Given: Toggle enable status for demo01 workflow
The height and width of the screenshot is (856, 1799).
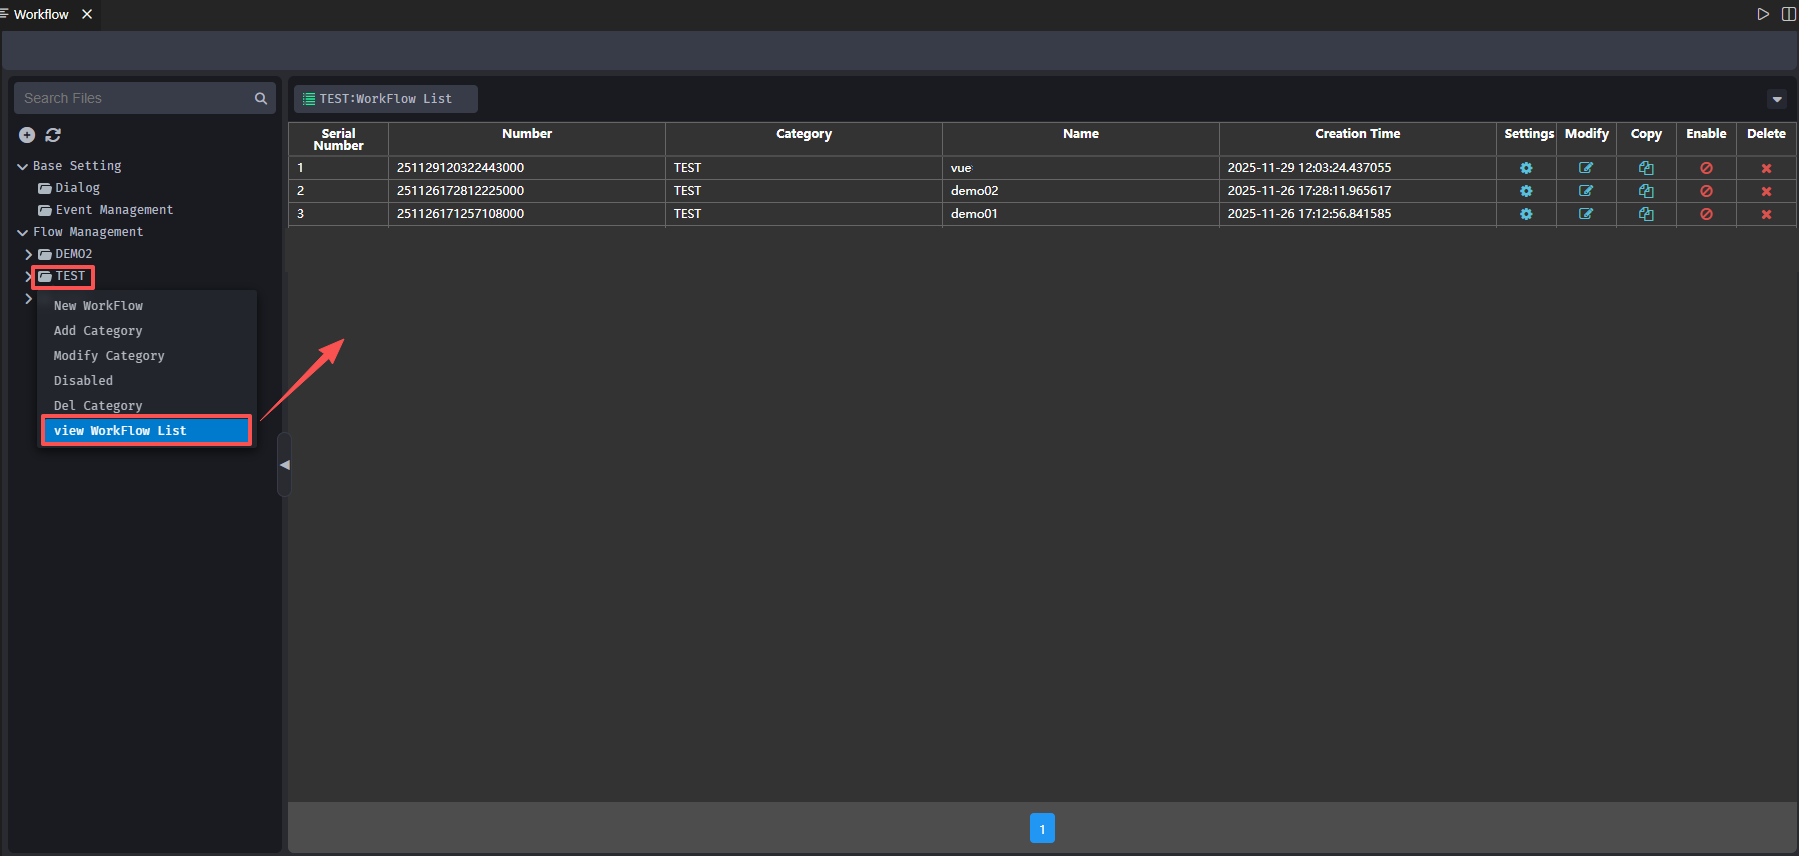Looking at the screenshot, I should tap(1706, 214).
